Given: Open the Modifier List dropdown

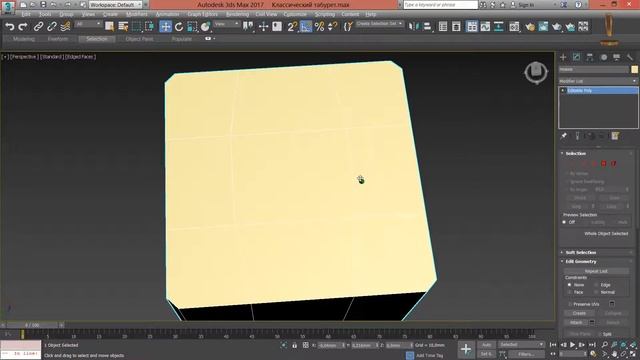Looking at the screenshot, I should pos(598,81).
